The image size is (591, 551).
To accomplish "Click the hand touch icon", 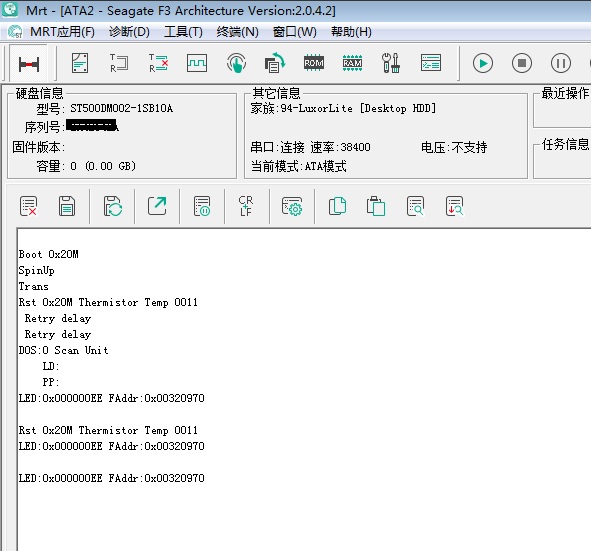I will pos(236,63).
